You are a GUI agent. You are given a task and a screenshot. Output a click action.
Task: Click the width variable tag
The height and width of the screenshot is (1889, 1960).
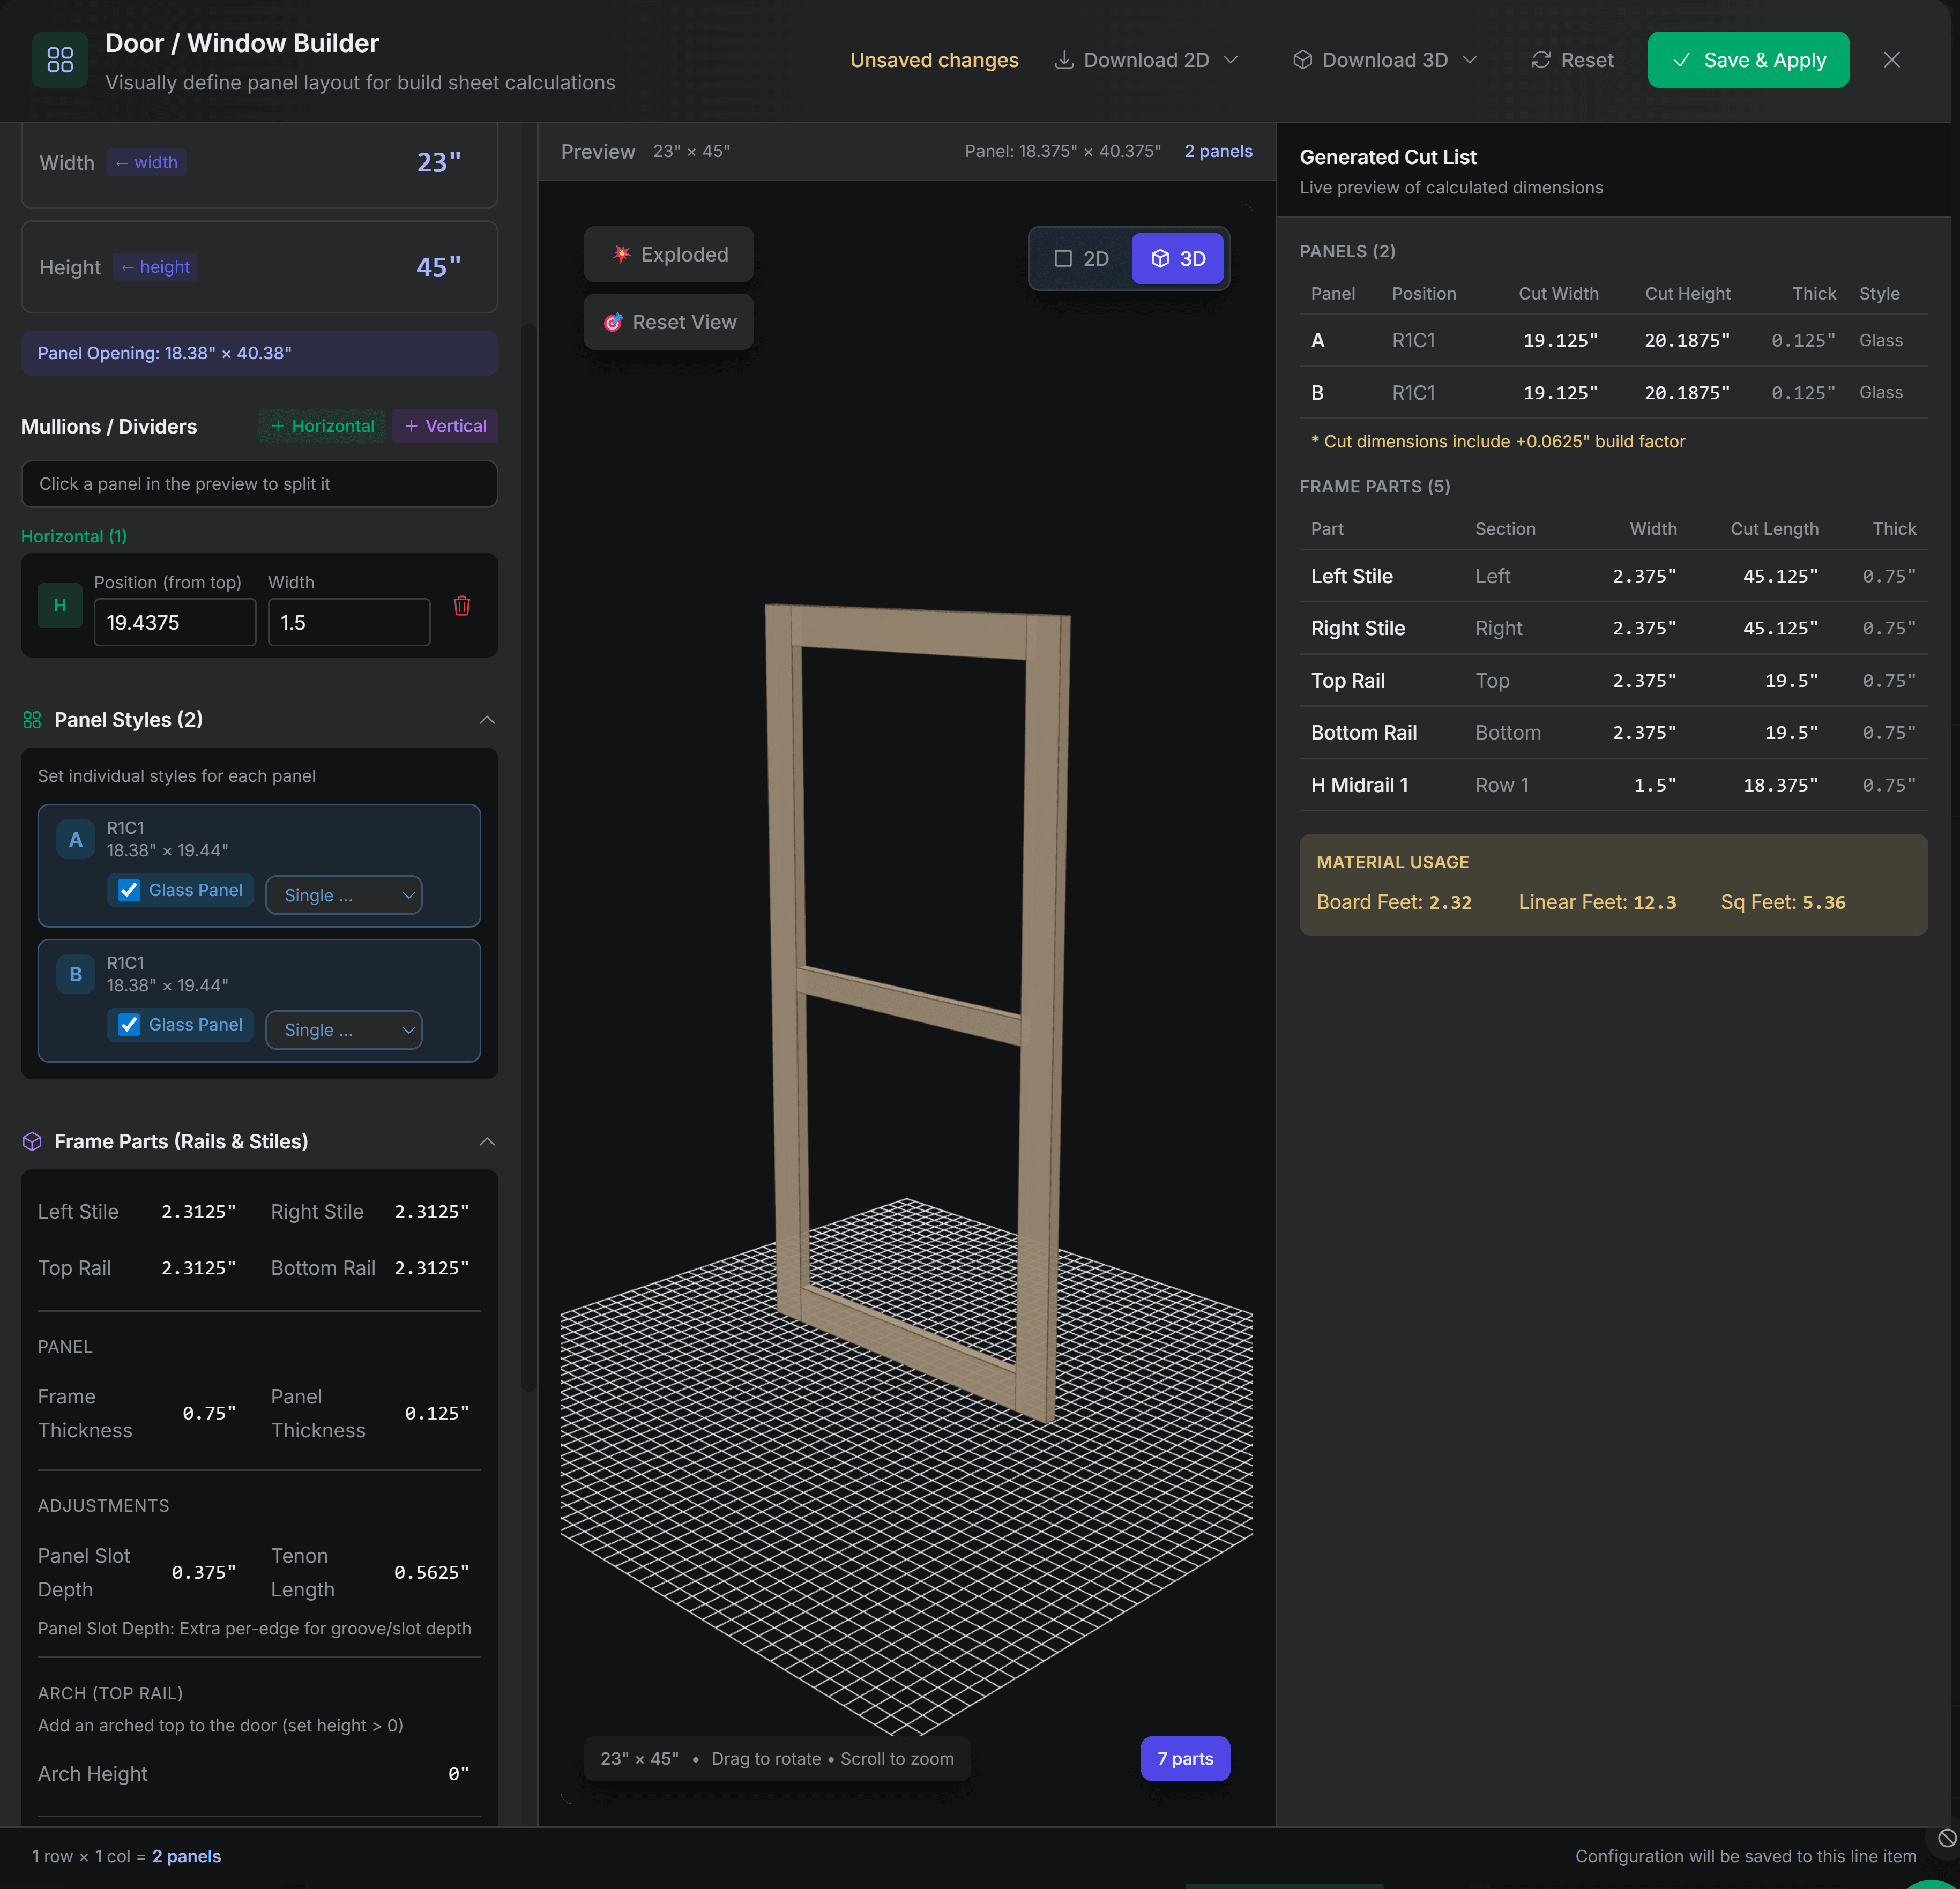pos(146,162)
